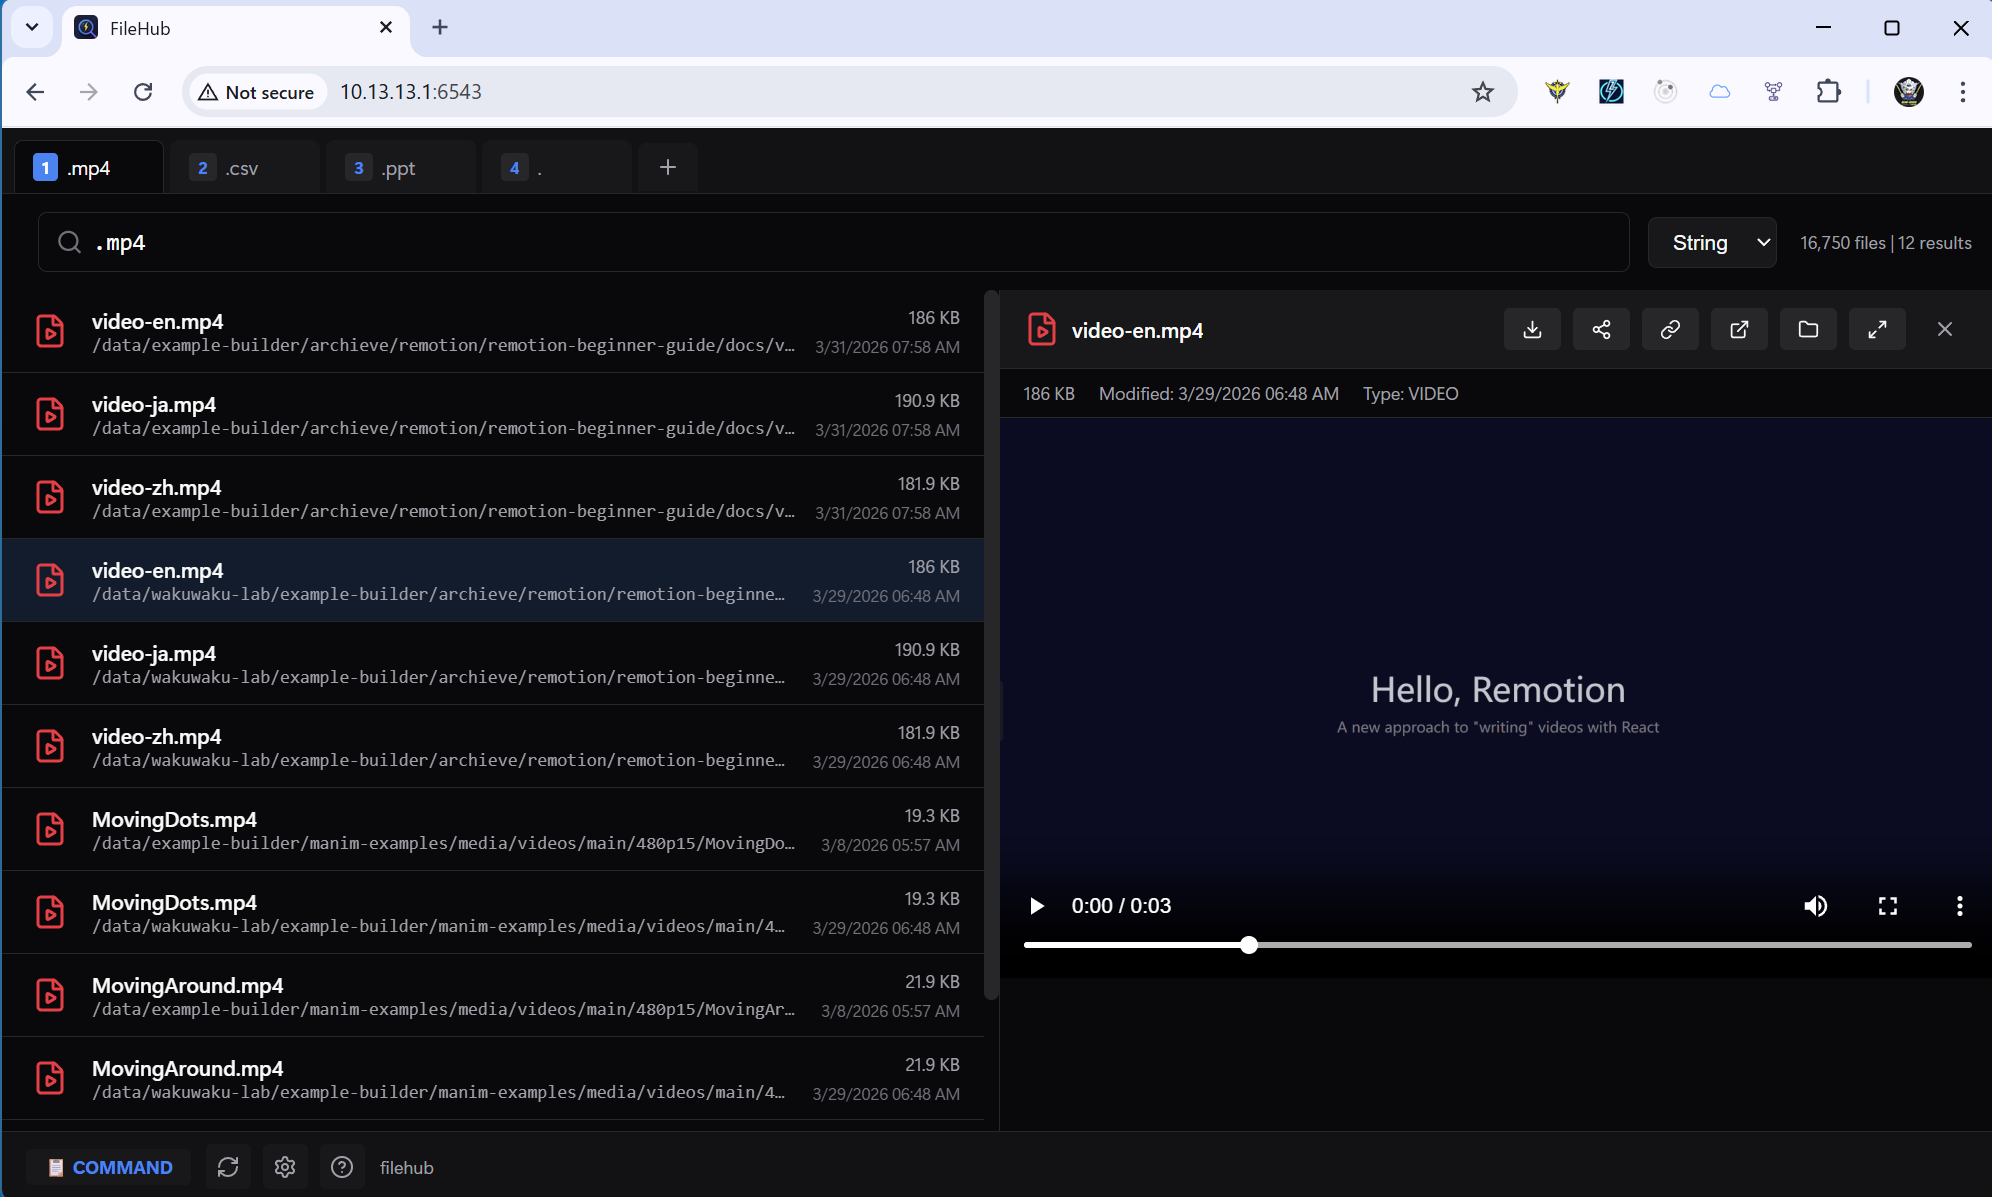
Task: Mute the video player audio
Action: pyautogui.click(x=1817, y=906)
